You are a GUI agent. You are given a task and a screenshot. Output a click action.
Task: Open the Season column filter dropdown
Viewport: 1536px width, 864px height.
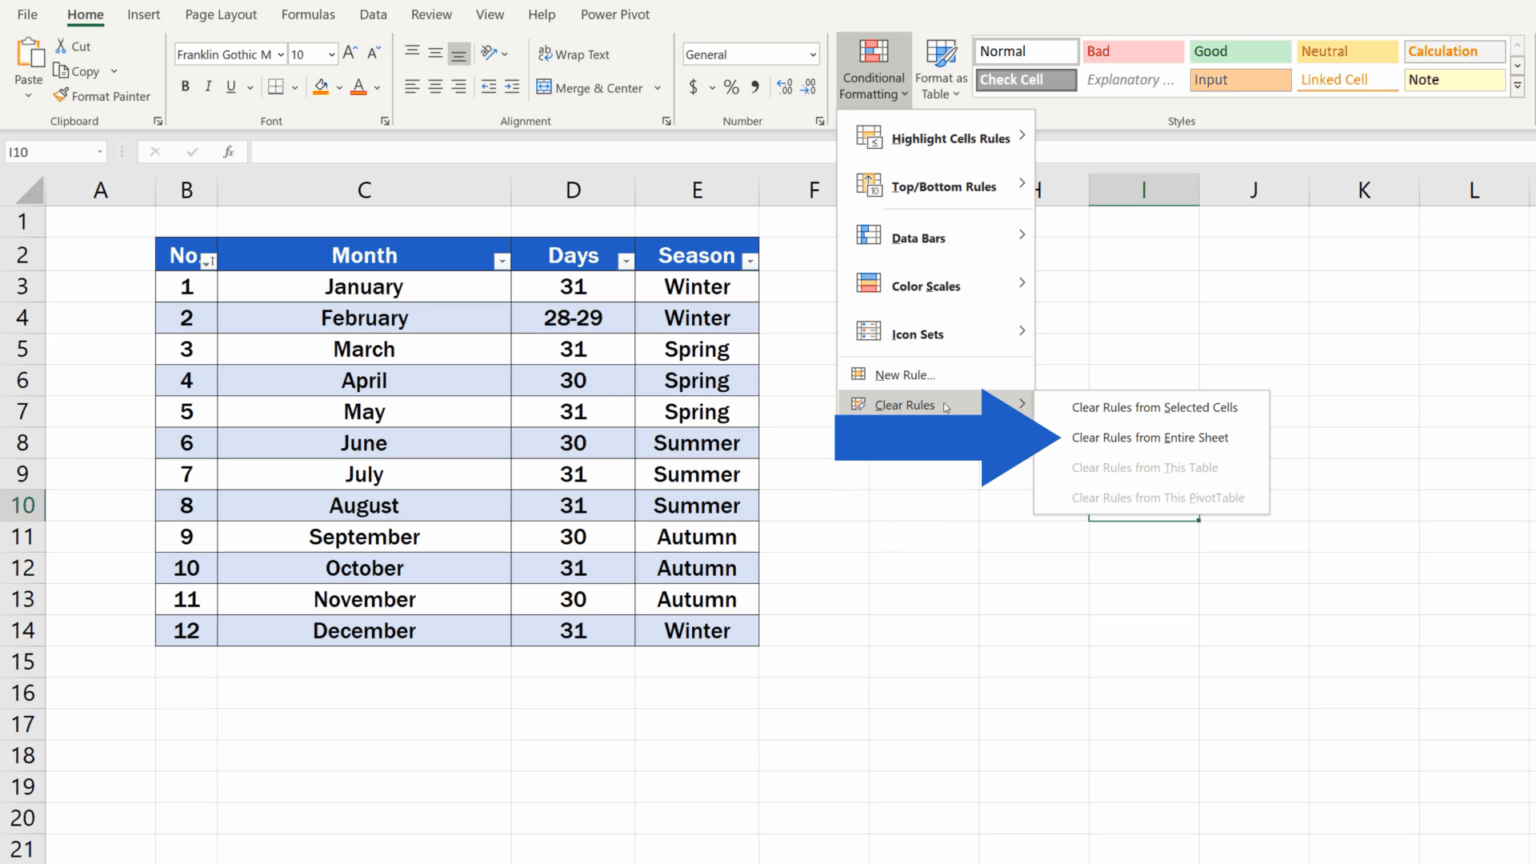750,260
